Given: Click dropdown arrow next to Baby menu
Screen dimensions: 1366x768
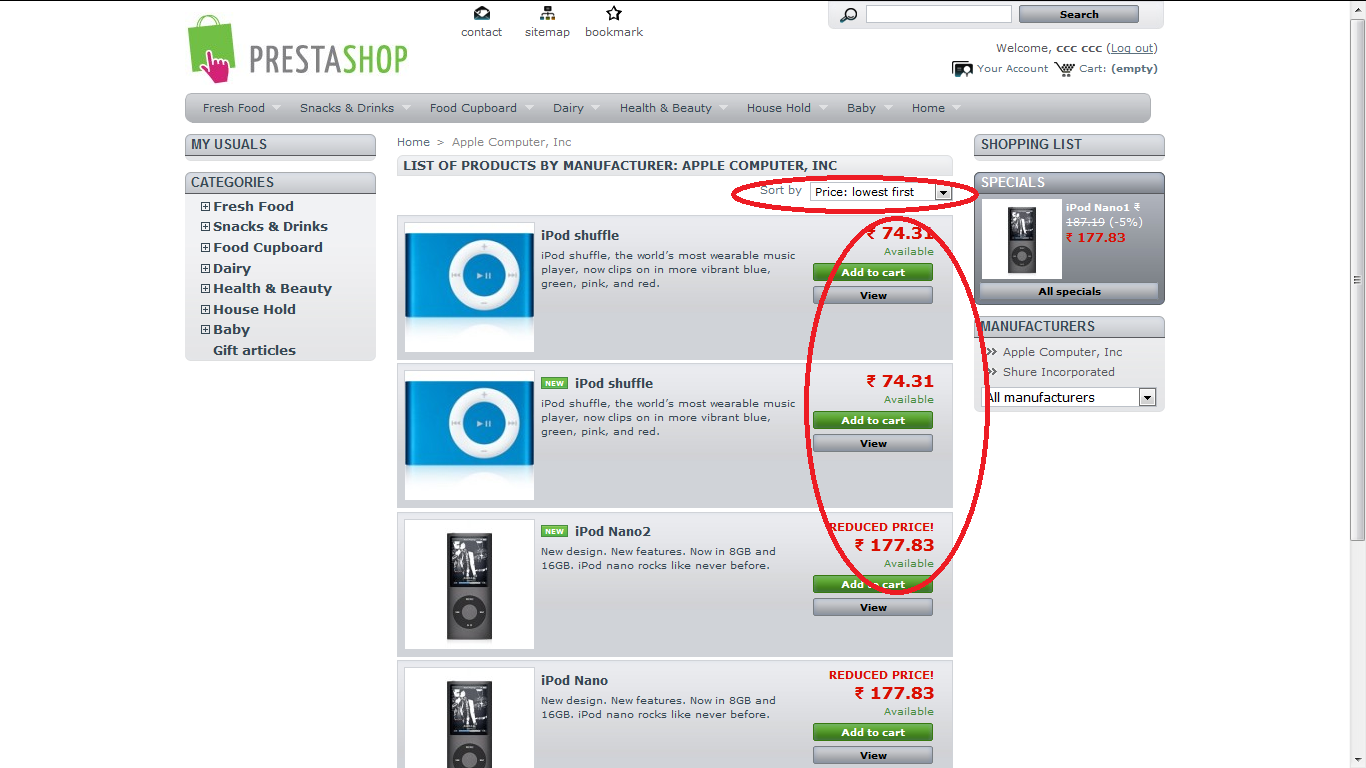Looking at the screenshot, I should 889,108.
